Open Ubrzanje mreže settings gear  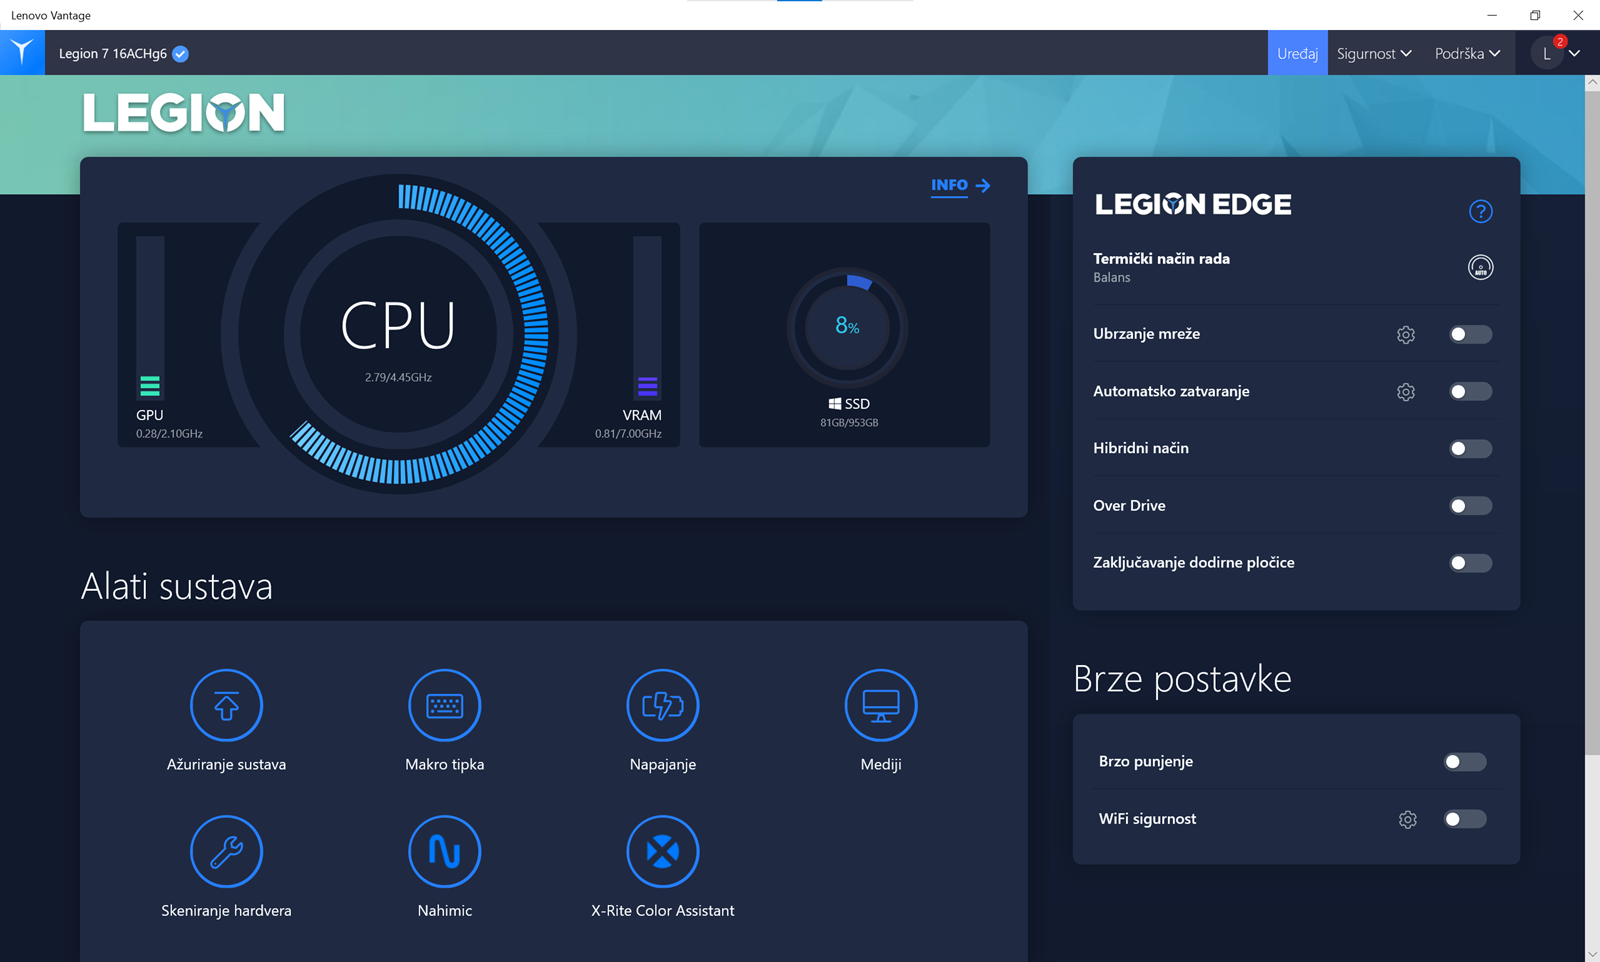1406,335
